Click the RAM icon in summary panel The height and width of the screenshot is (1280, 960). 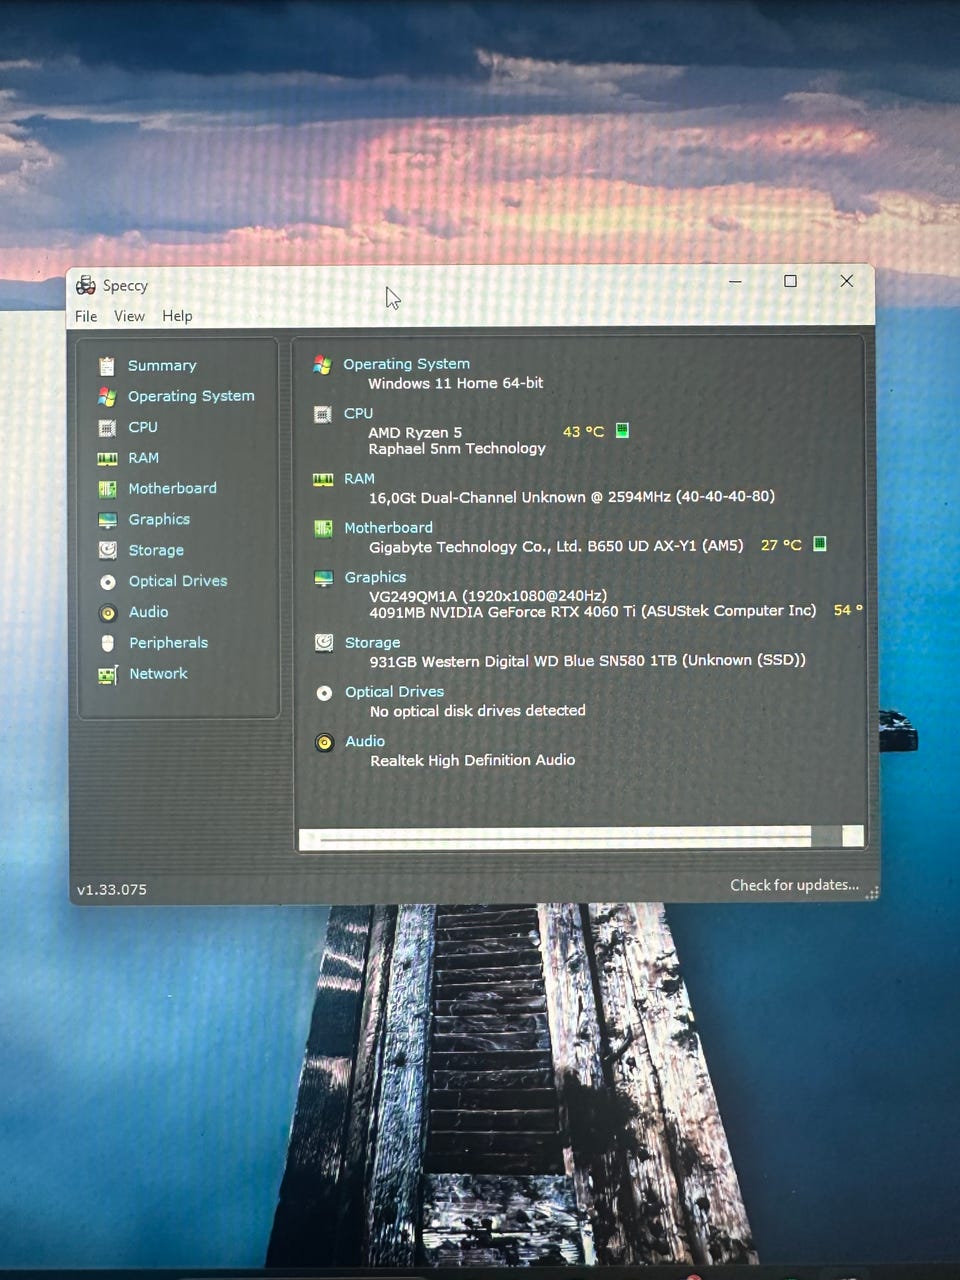pos(323,480)
